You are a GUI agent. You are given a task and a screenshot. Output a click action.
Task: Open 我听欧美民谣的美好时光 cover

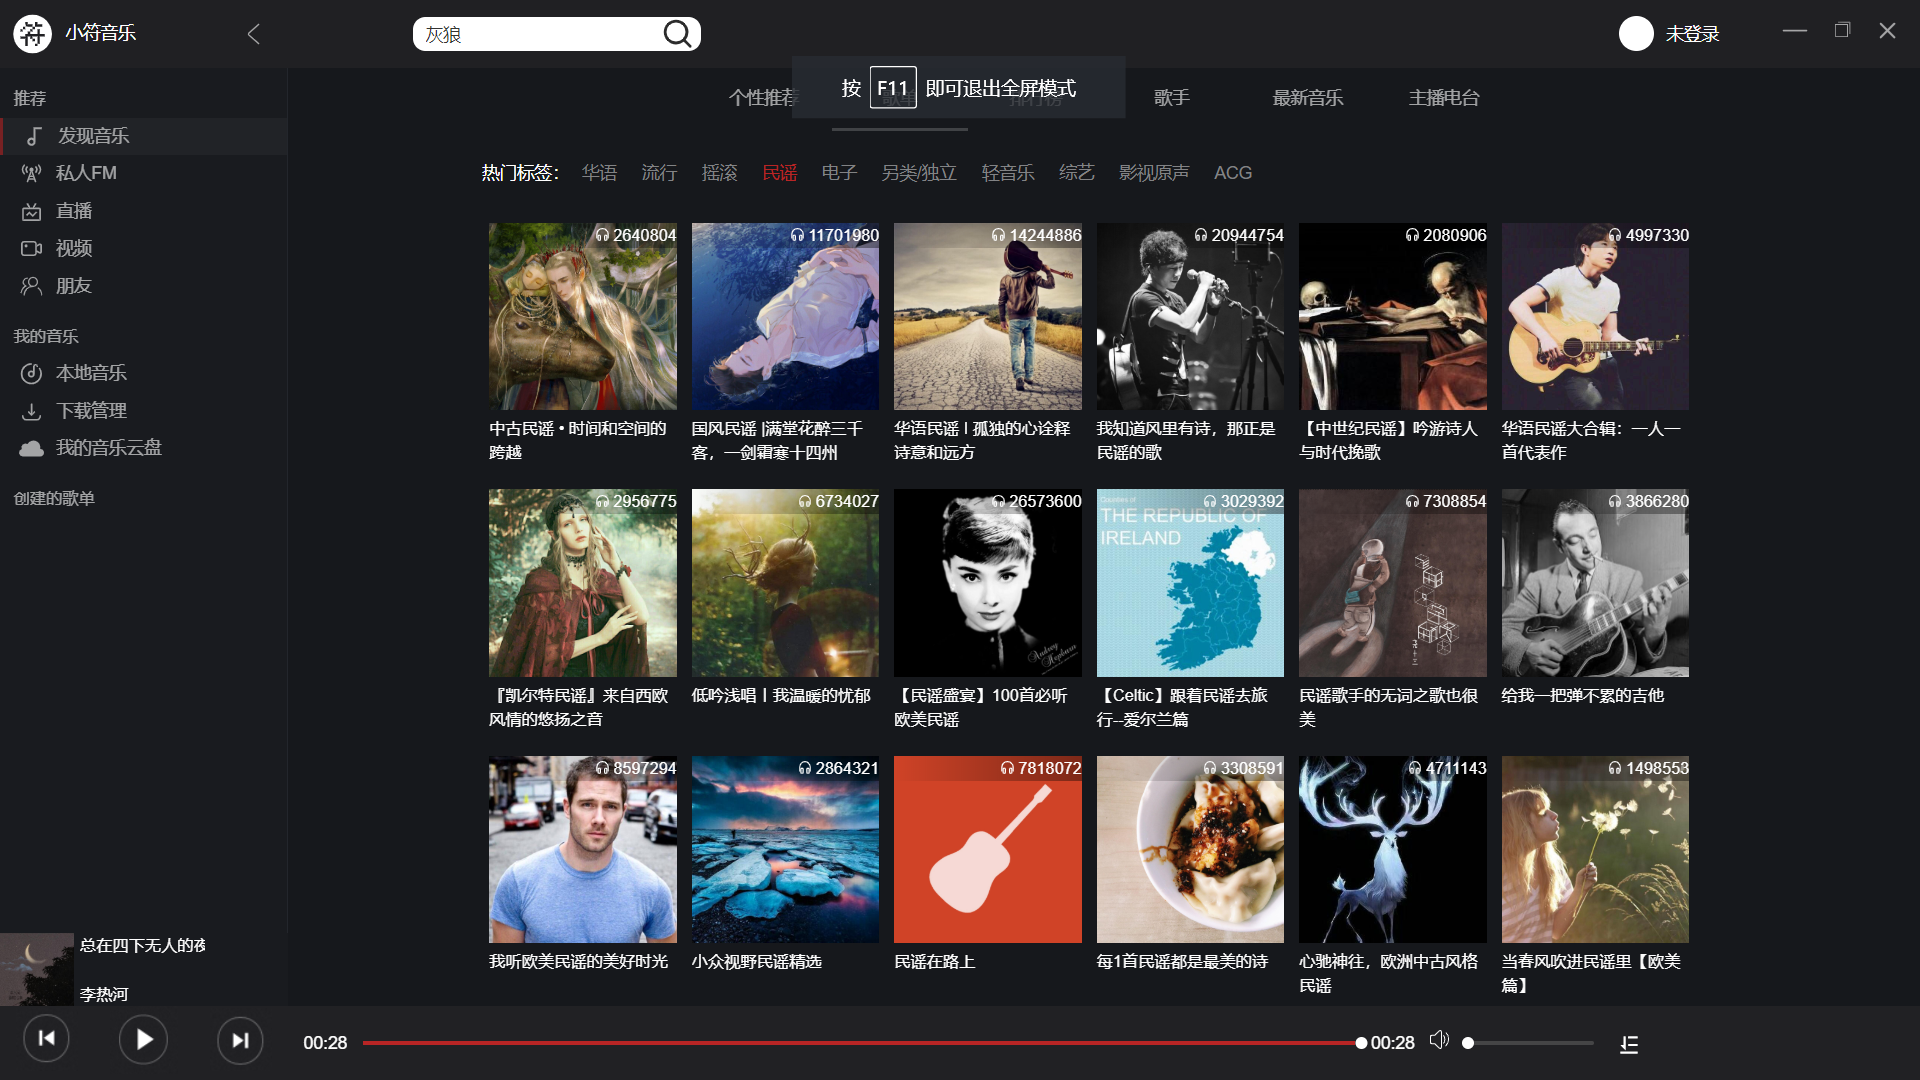pyautogui.click(x=582, y=849)
